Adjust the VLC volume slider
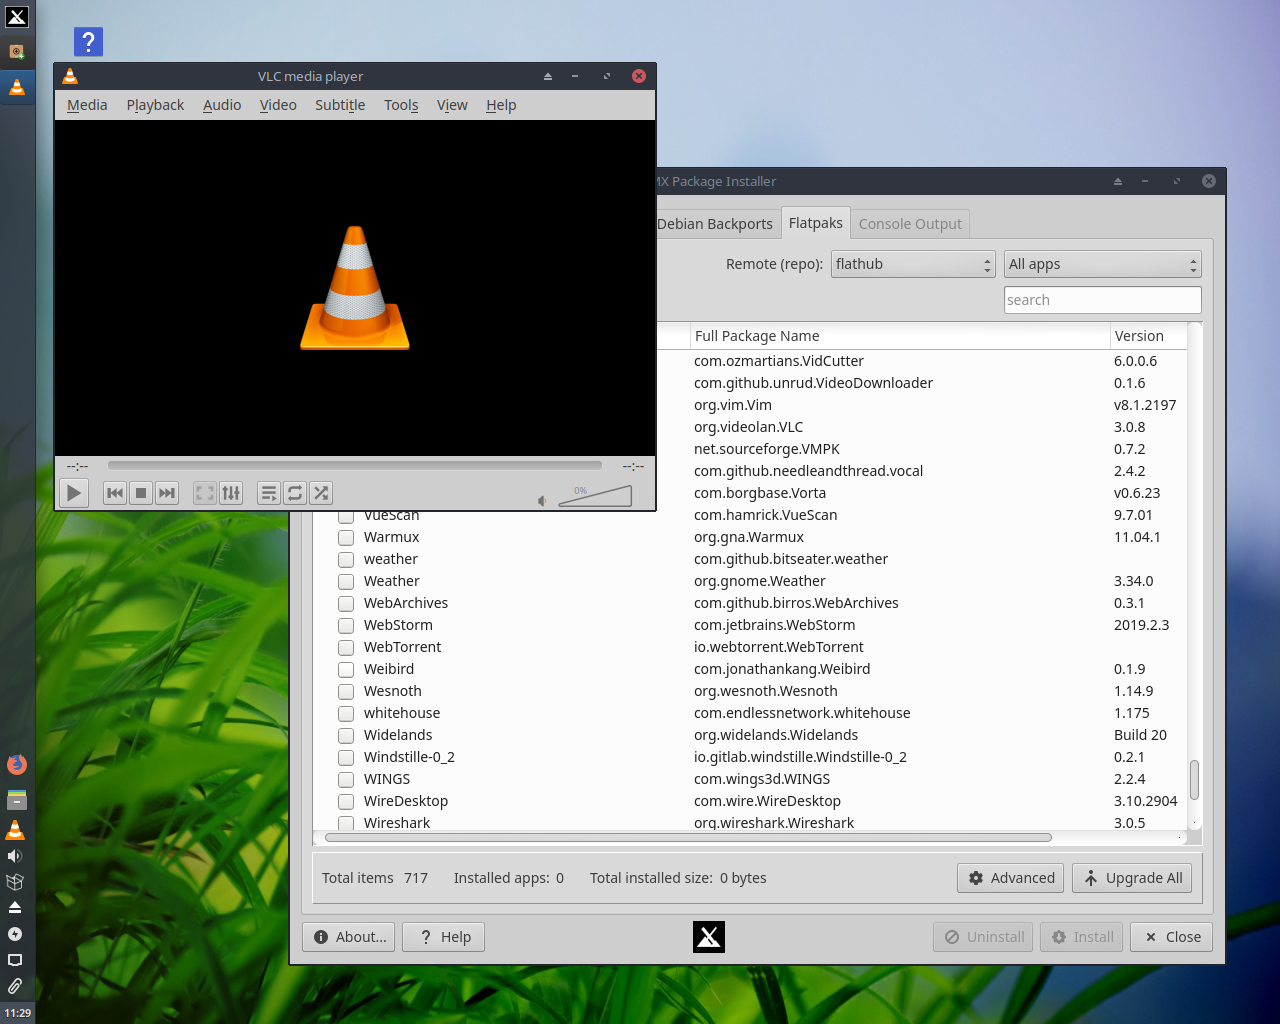The width and height of the screenshot is (1280, 1024). (x=595, y=496)
